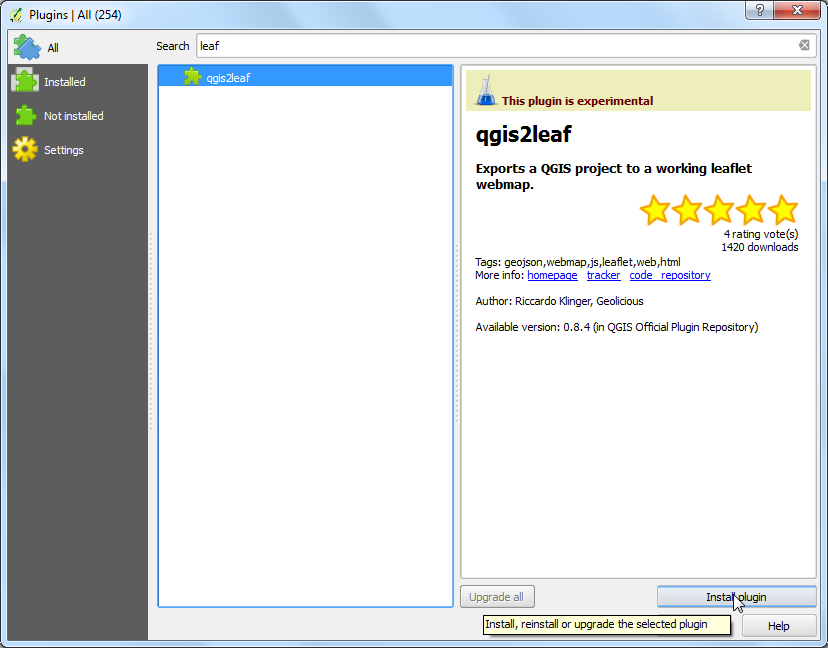Click the experimental flask icon

(x=486, y=90)
